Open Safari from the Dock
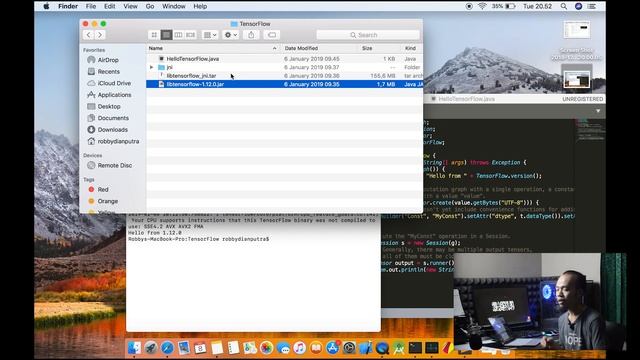 (167, 348)
